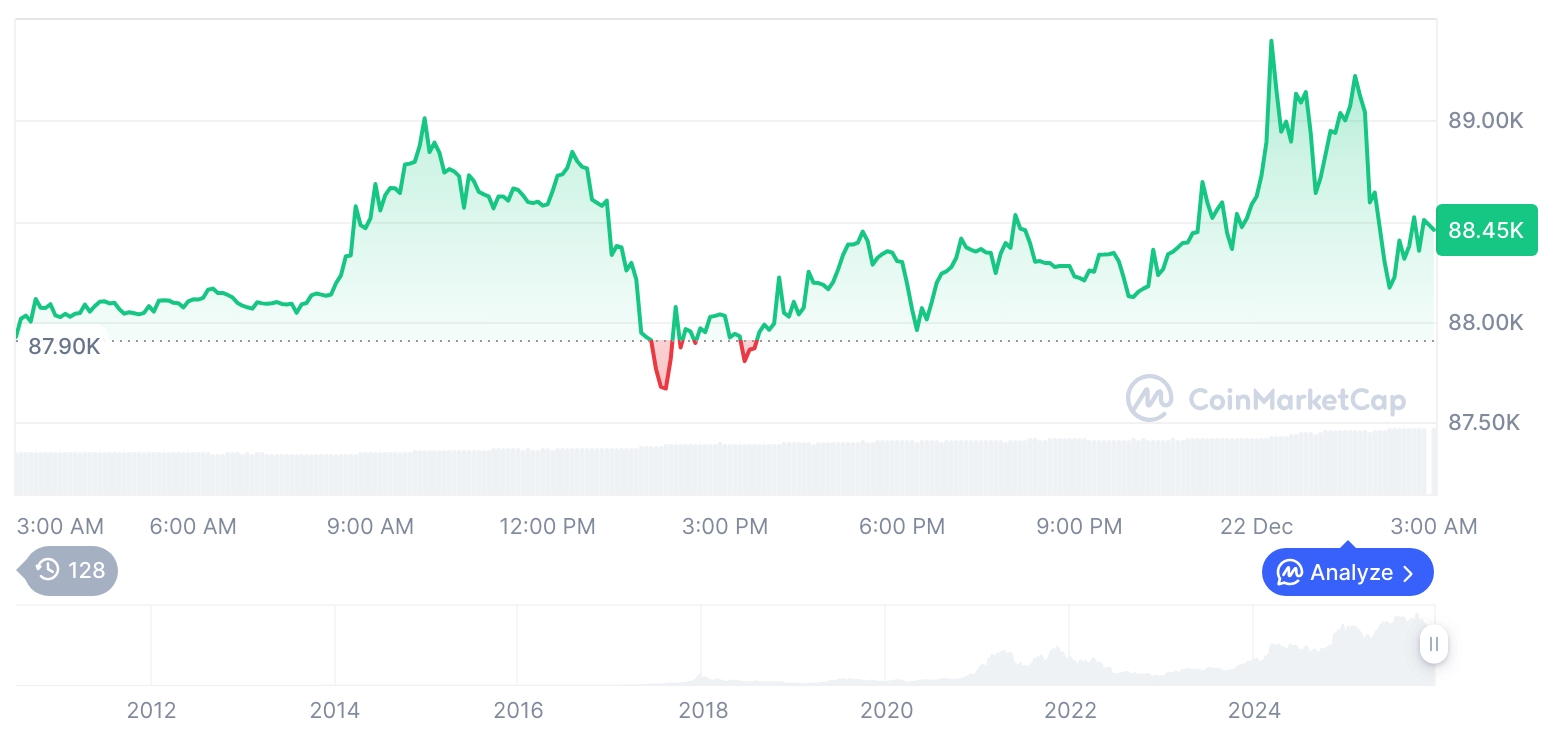The height and width of the screenshot is (732, 1566).
Task: Select 2012 on the overview timeline
Action: coord(151,710)
